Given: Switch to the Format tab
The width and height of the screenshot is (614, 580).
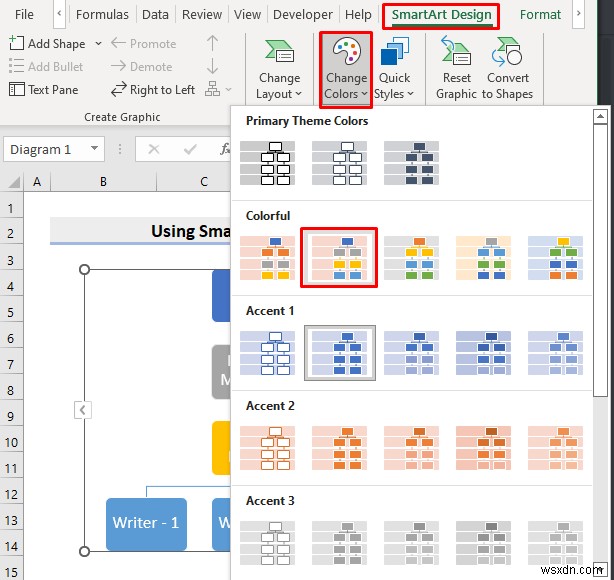Looking at the screenshot, I should pos(540,14).
